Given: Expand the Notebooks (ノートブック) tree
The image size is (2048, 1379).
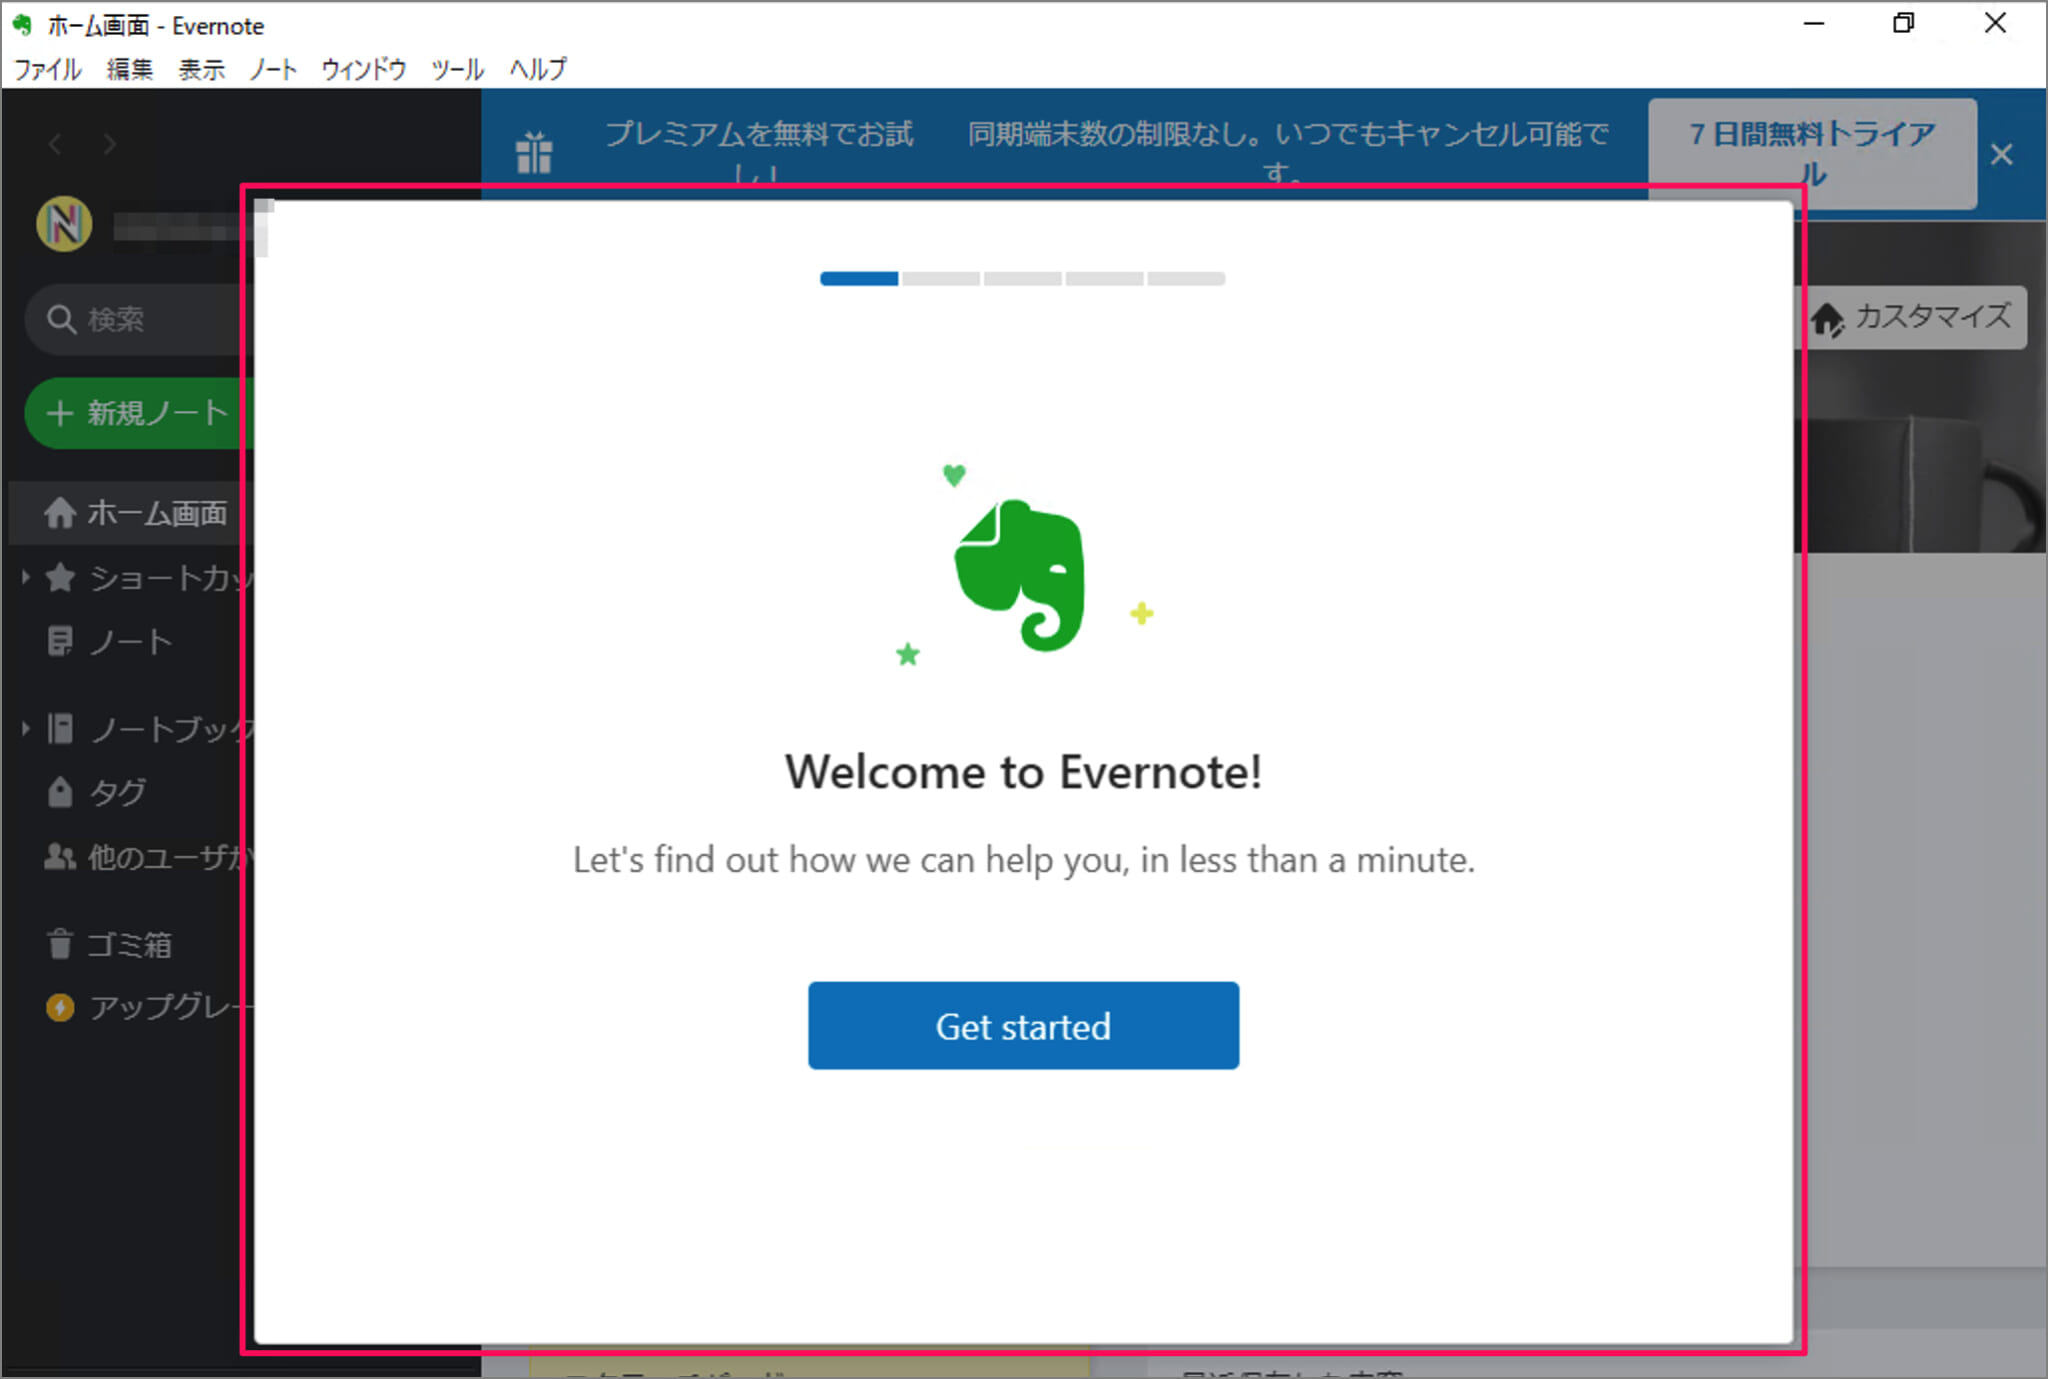Looking at the screenshot, I should click(24, 727).
